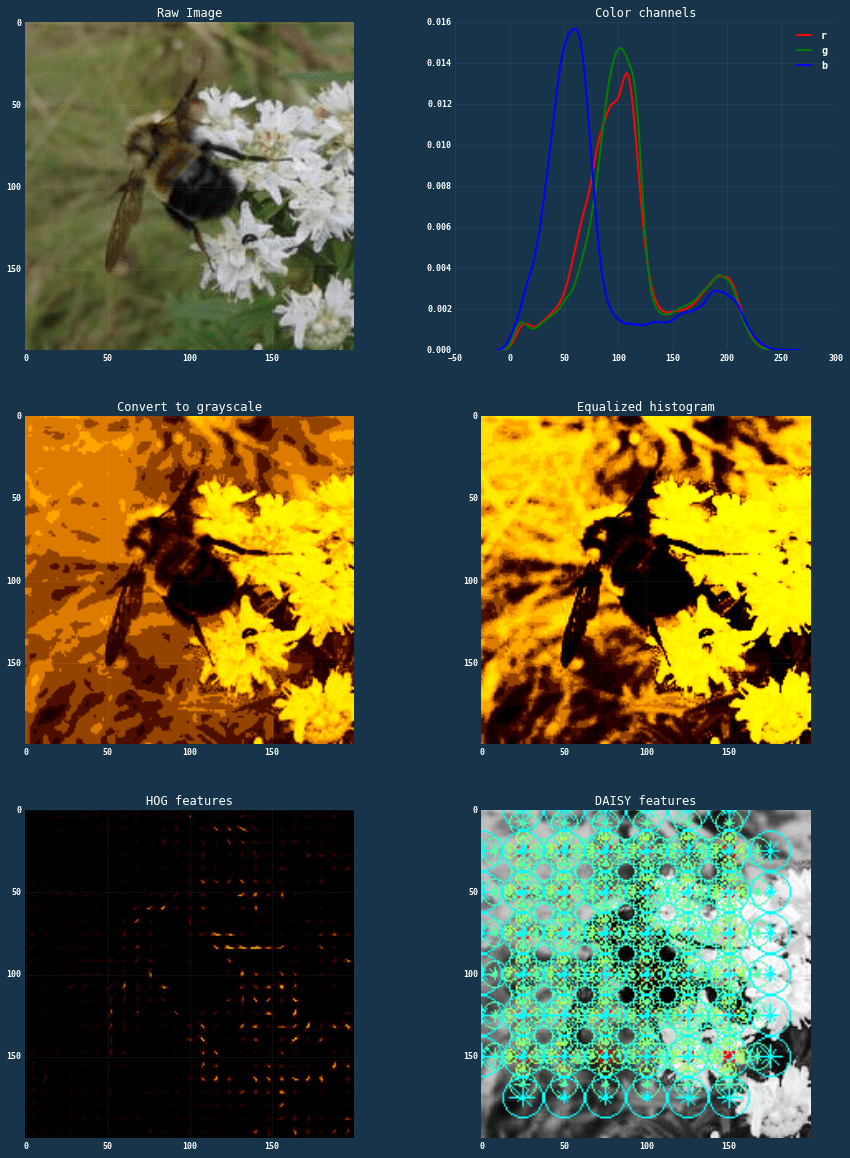
Task: Select the Equalized histogram image
Action: pyautogui.click(x=645, y=580)
